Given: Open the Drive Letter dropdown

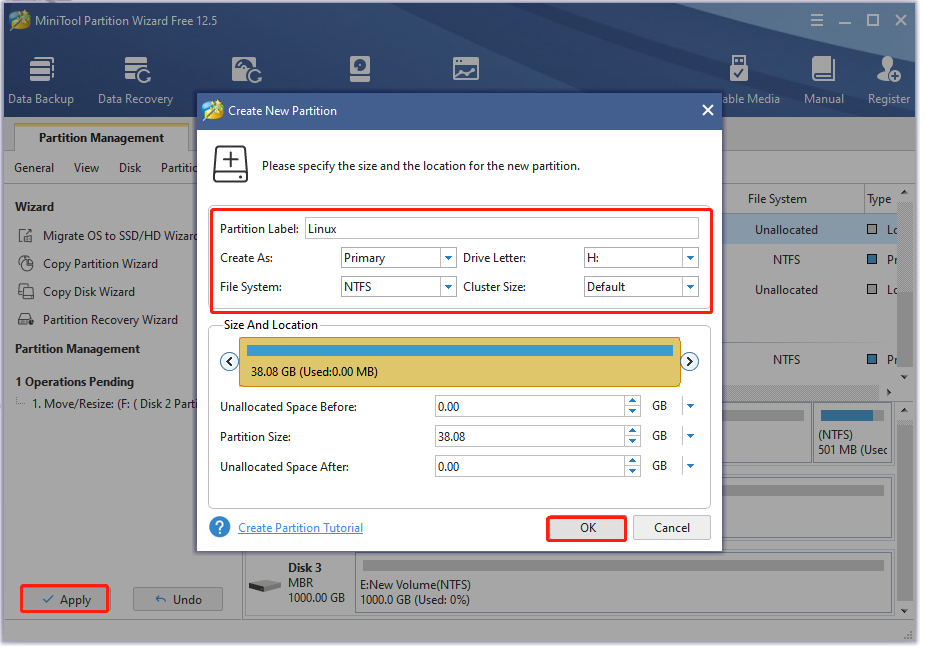Looking at the screenshot, I should (x=690, y=258).
